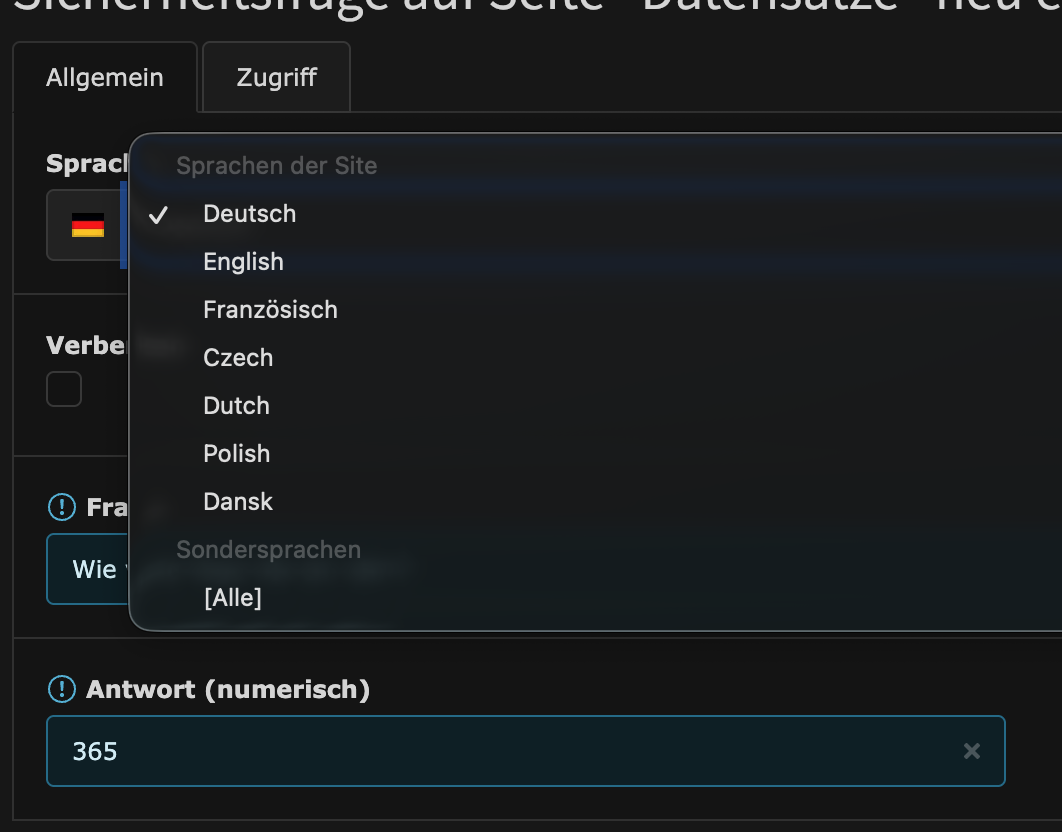Screen dimensions: 1062x832
Task: Pick Dansk from the language options
Action: [x=238, y=502]
